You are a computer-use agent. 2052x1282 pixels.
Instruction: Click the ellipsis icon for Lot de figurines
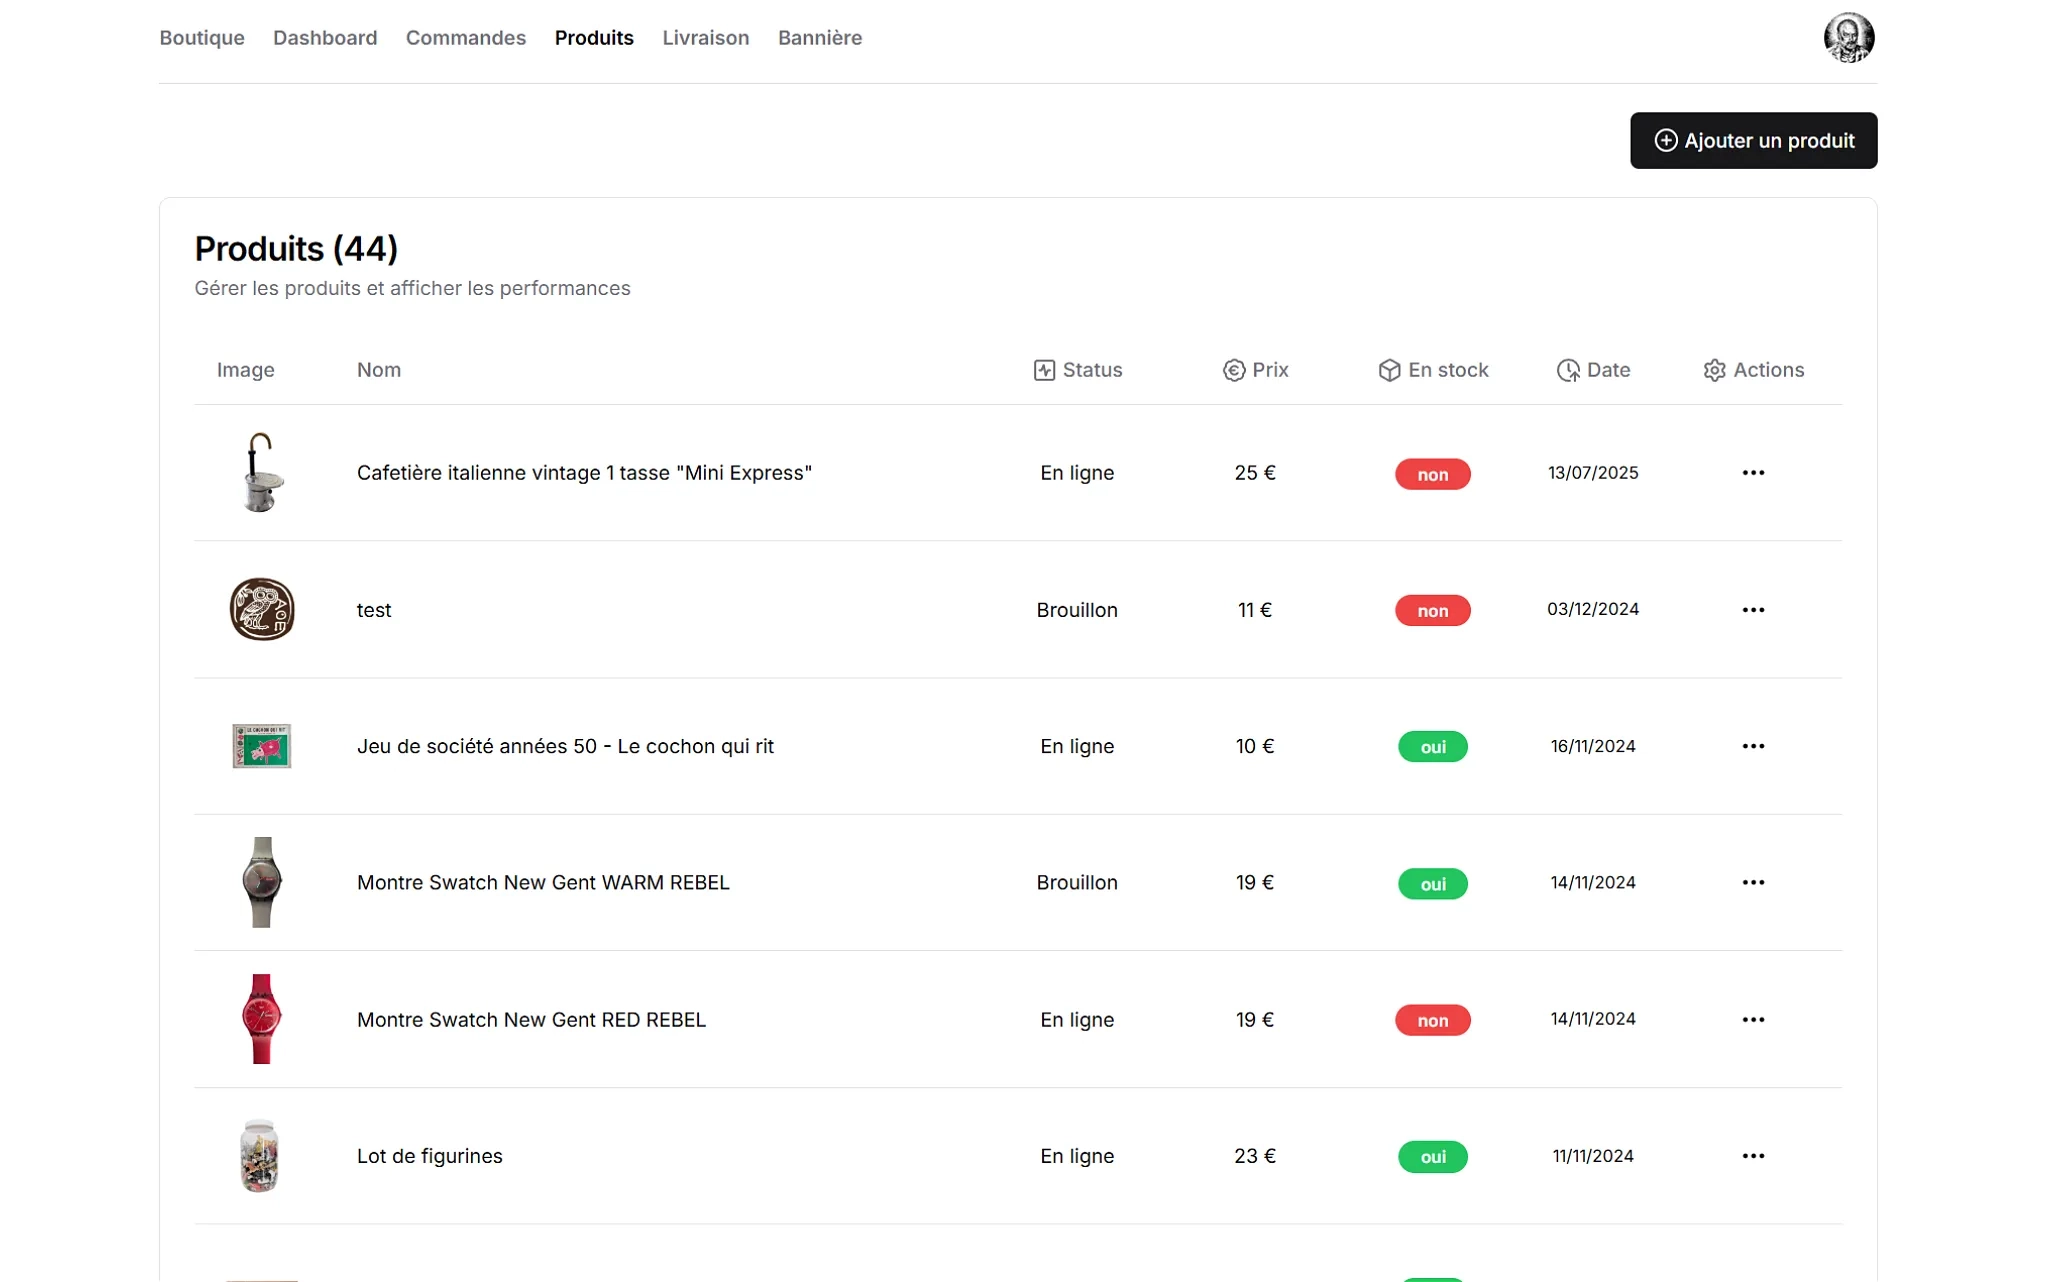[x=1753, y=1155]
